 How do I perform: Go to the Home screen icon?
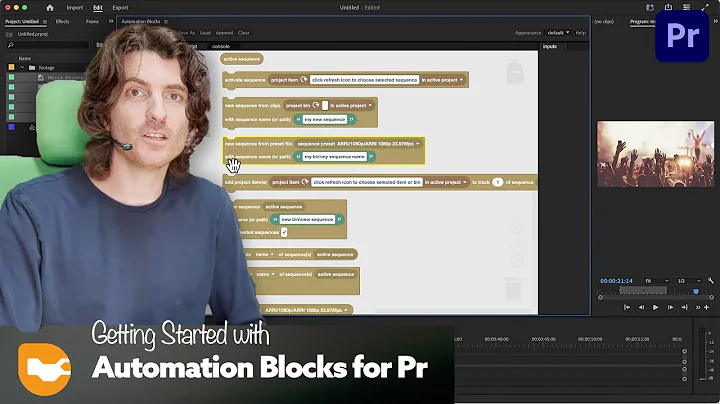point(50,7)
